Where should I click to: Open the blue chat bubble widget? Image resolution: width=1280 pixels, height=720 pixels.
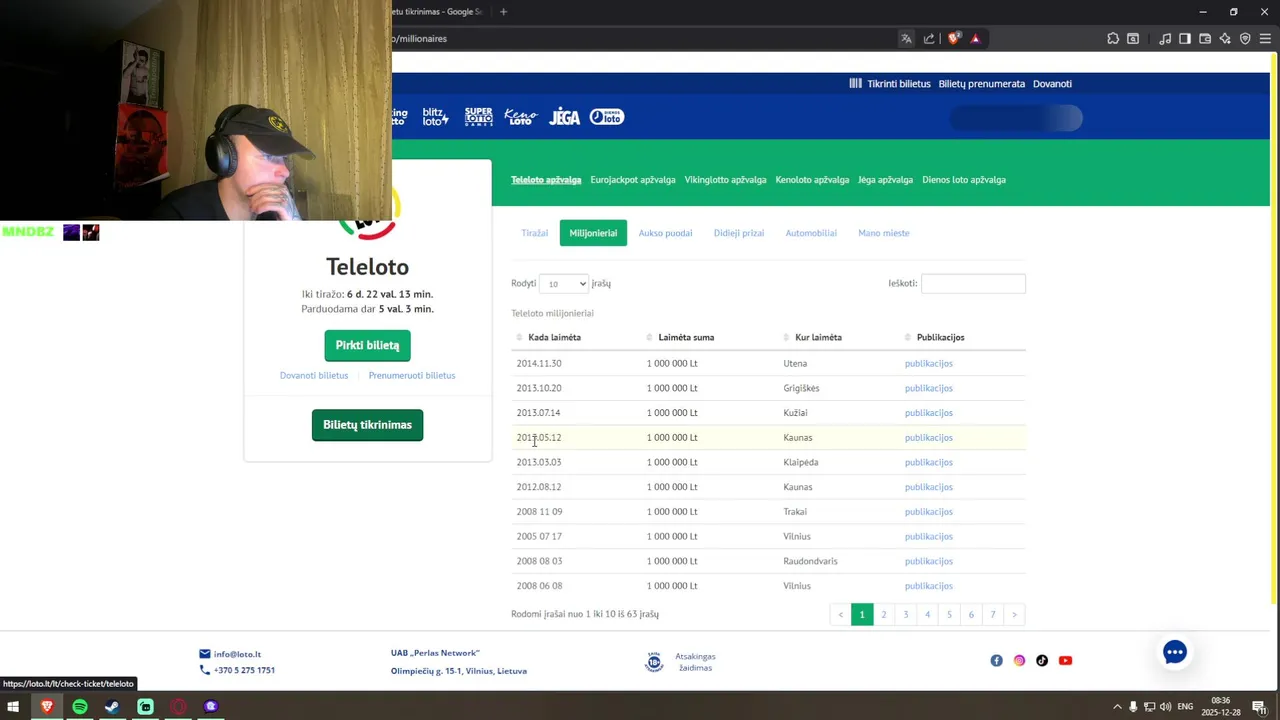[1175, 652]
